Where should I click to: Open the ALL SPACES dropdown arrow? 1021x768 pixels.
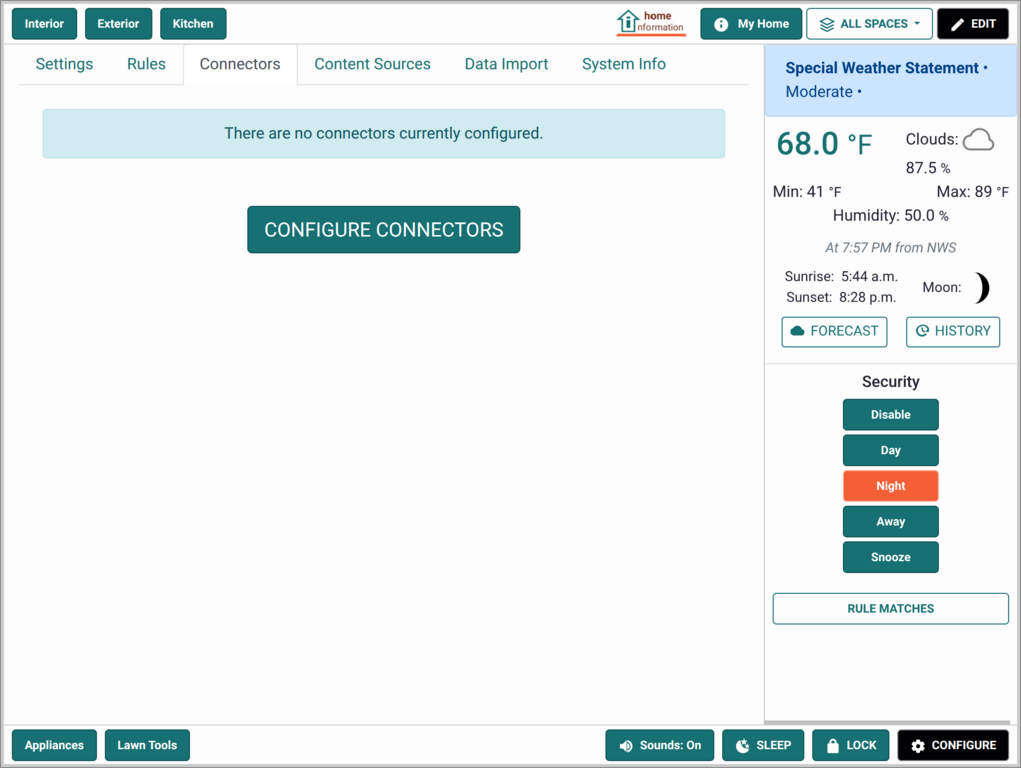coord(917,23)
